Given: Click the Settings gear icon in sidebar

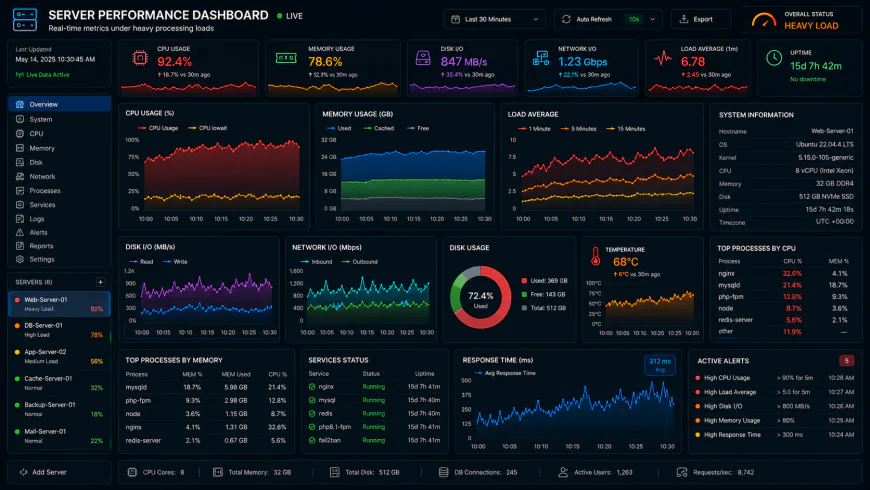Looking at the screenshot, I should (x=20, y=259).
